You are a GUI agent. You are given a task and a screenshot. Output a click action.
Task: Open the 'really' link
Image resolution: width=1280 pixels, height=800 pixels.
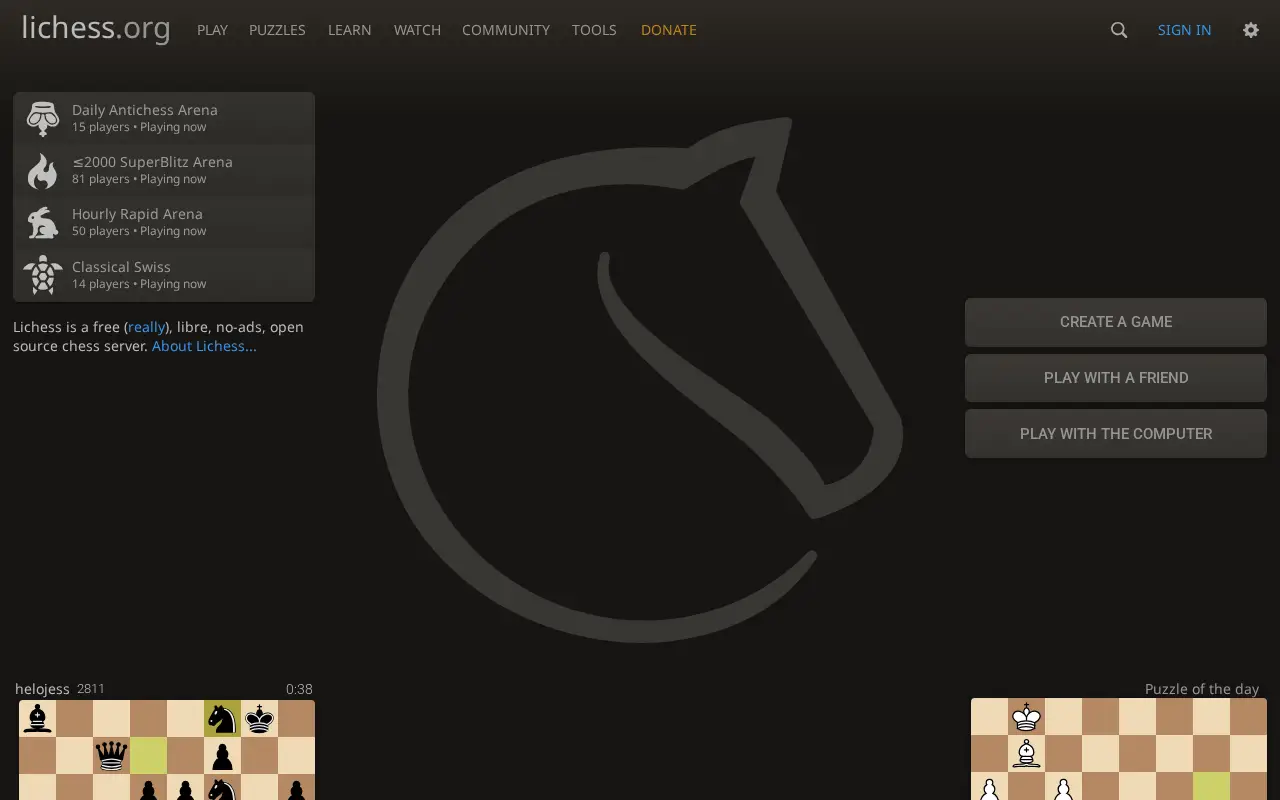(x=147, y=327)
